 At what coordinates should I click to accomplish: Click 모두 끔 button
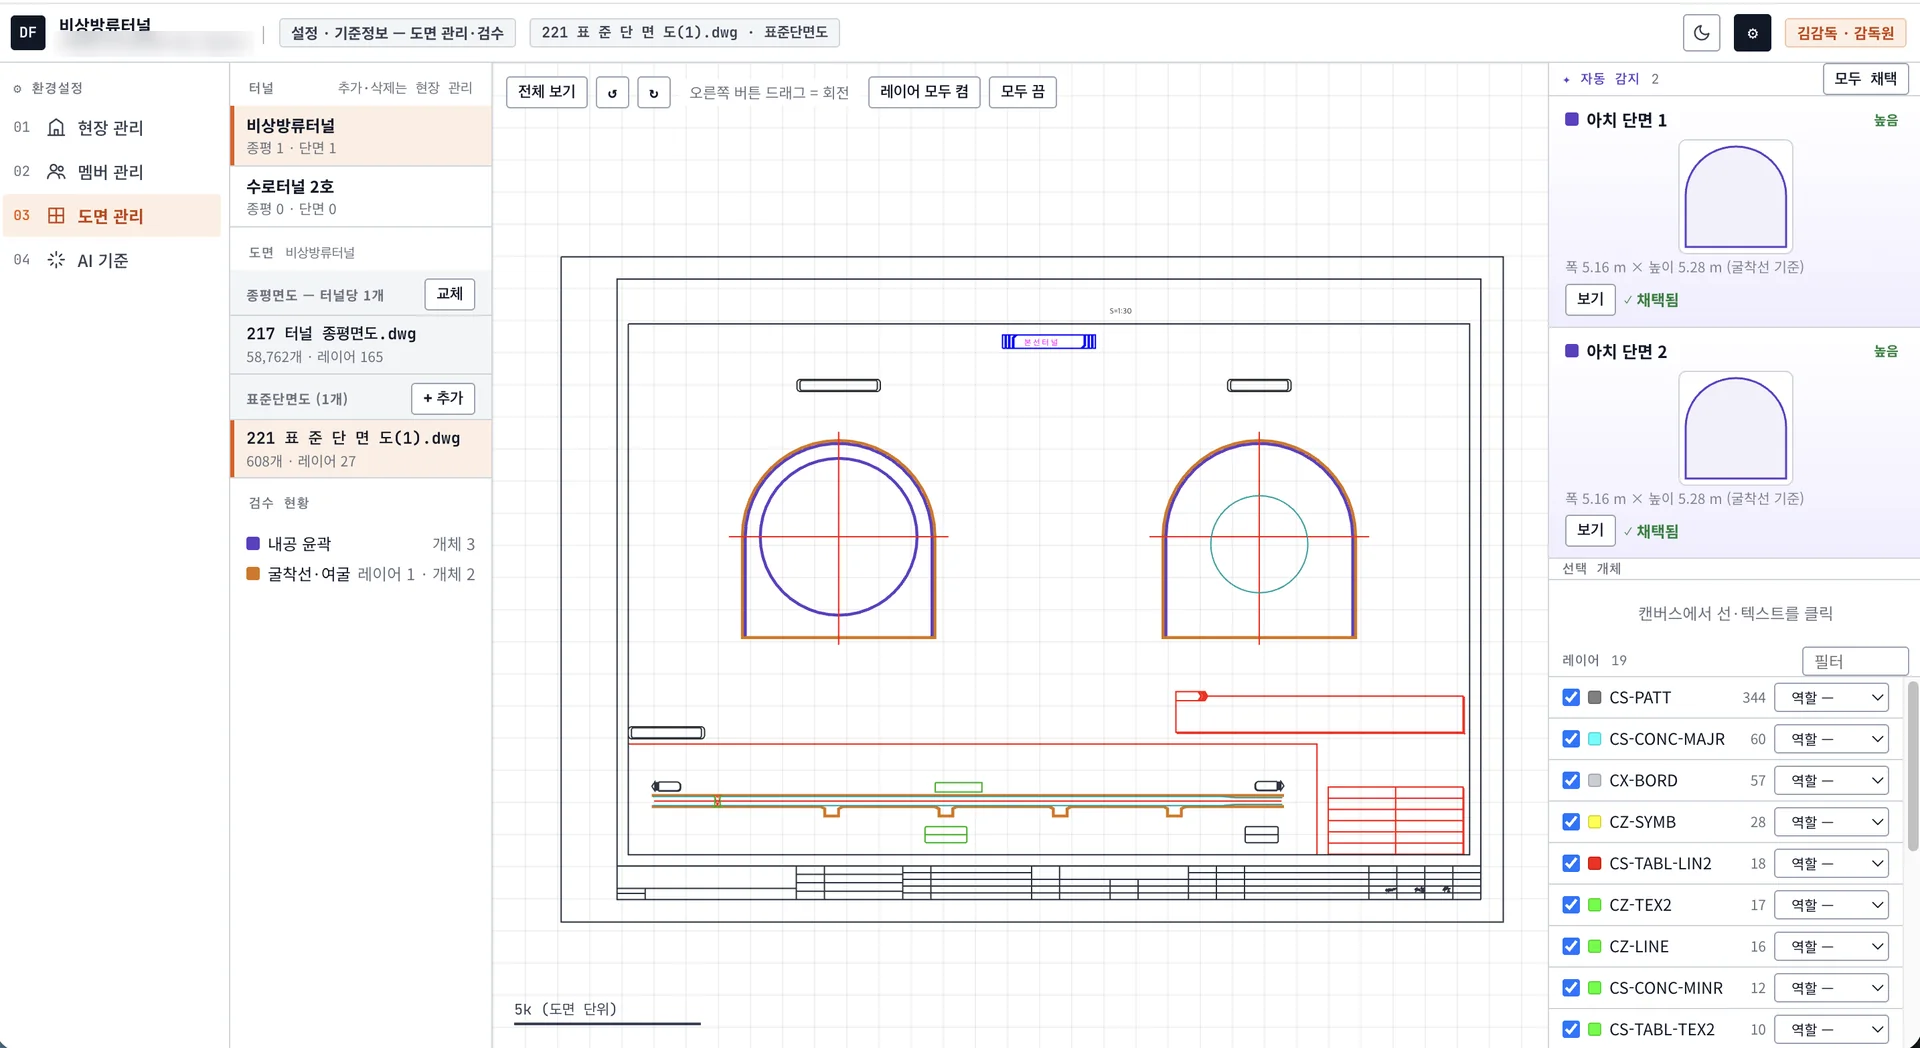point(1023,92)
